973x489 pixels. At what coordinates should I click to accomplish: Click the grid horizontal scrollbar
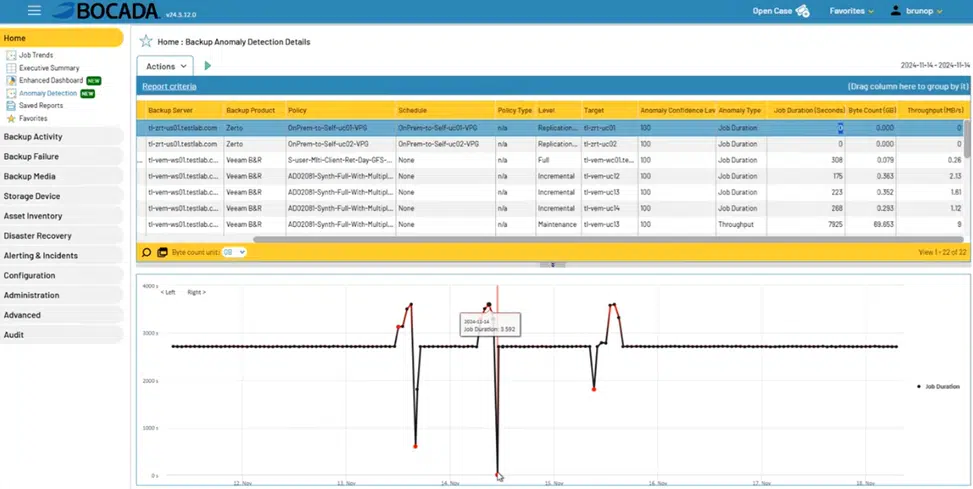coord(608,239)
